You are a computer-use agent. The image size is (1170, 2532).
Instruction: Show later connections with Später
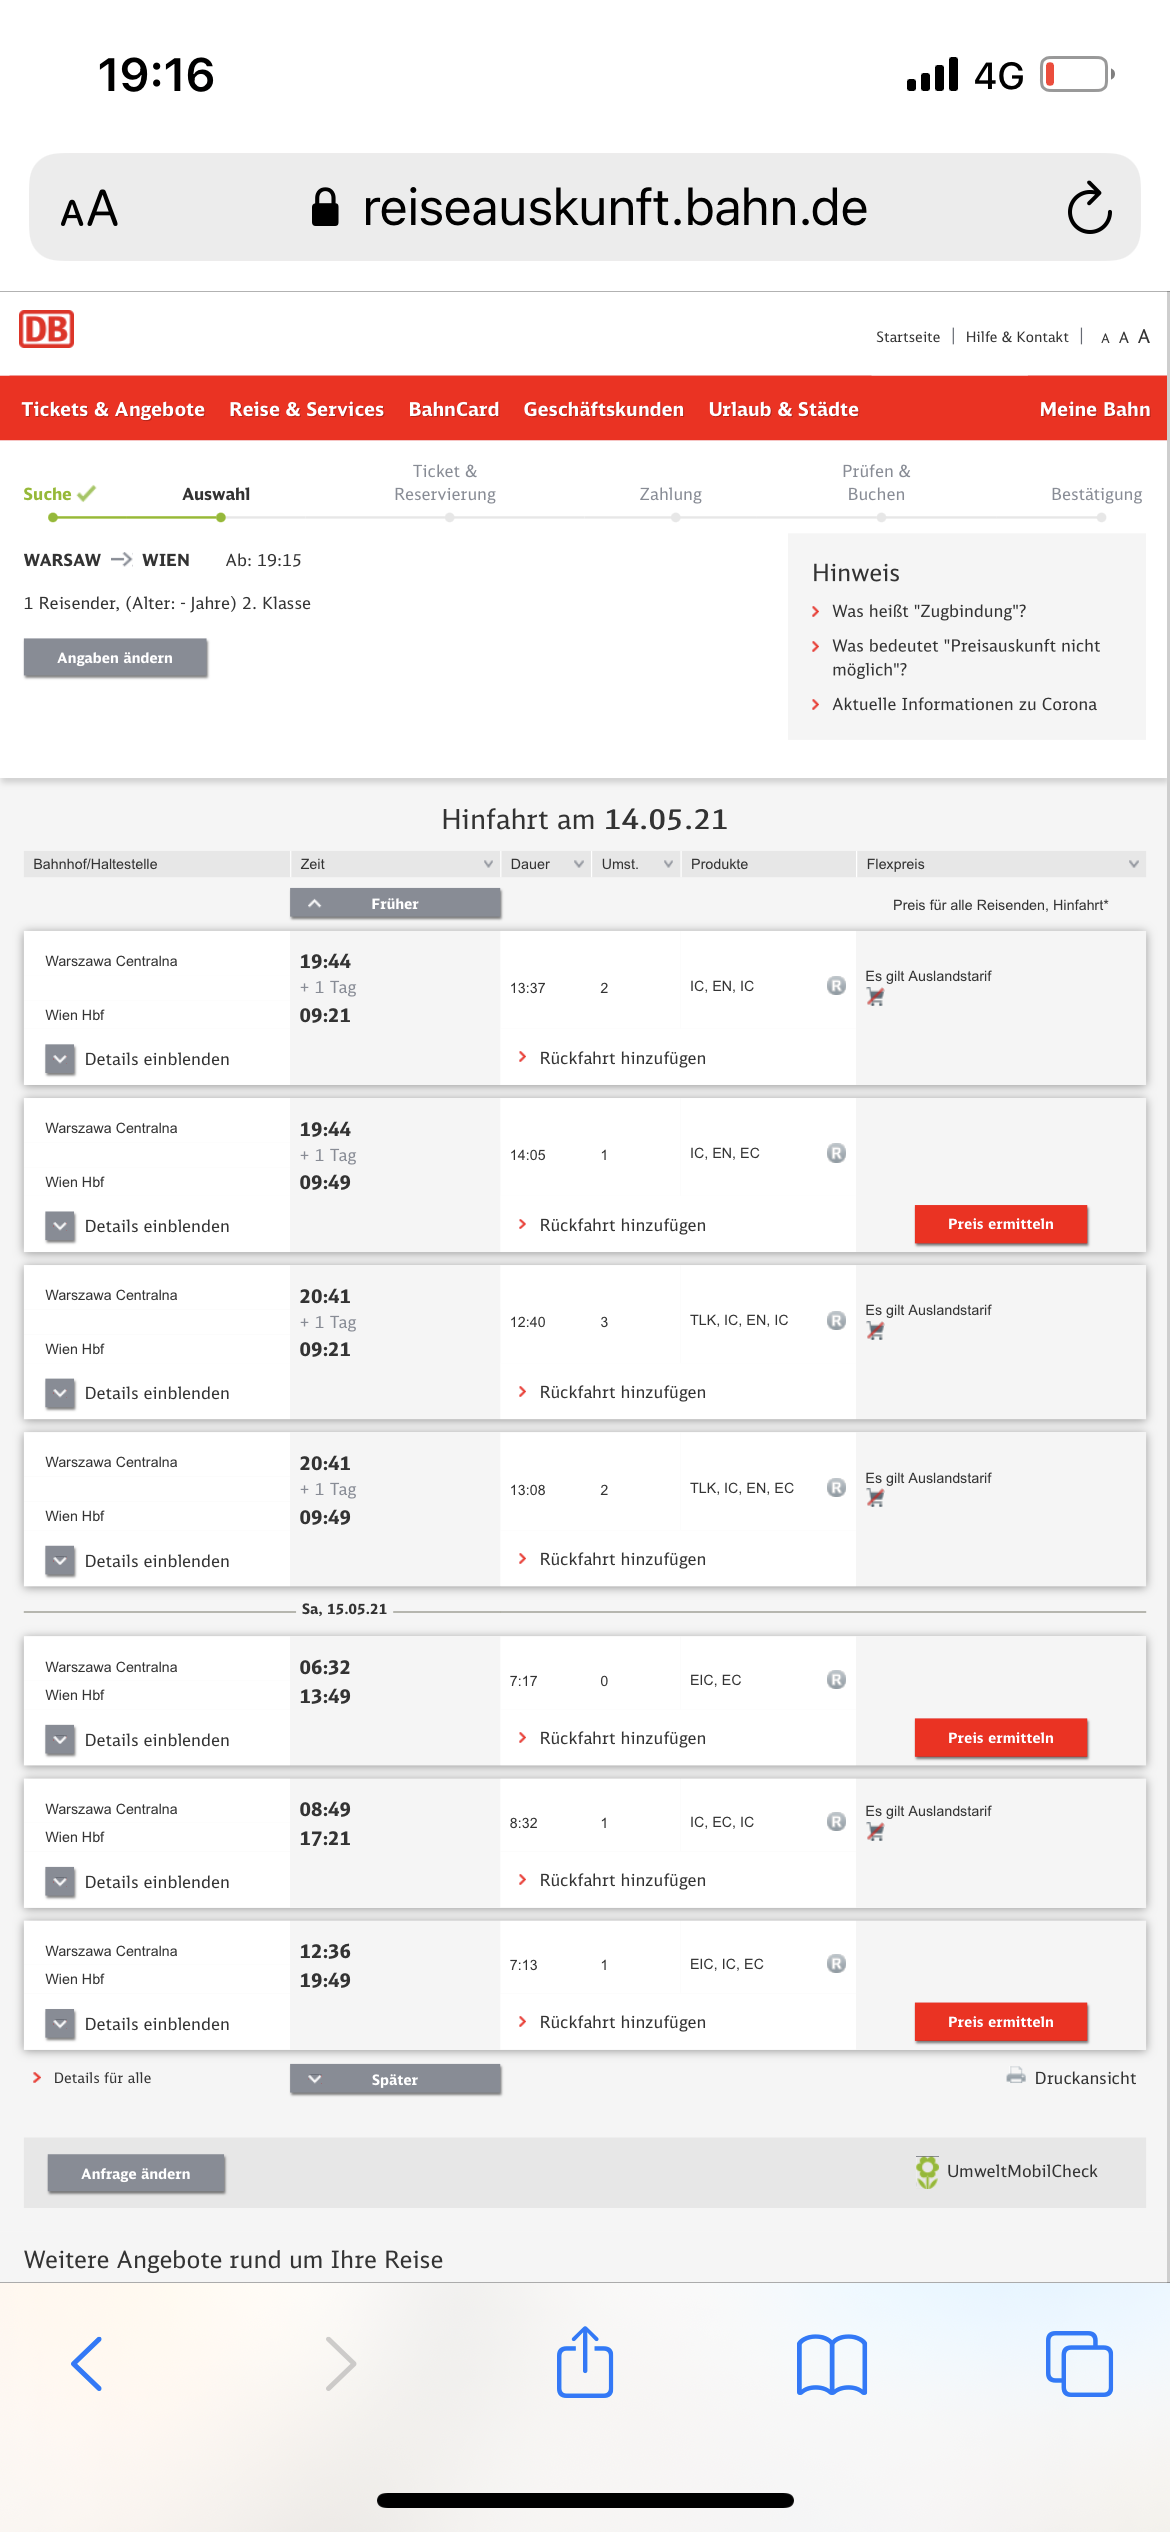point(395,2079)
